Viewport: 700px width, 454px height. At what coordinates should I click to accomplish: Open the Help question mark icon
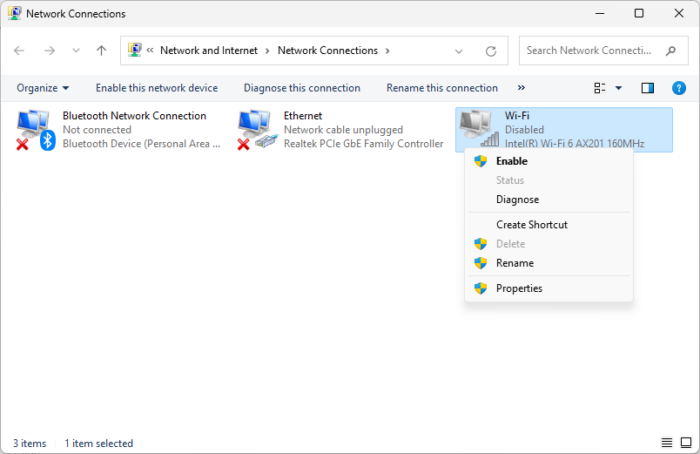click(x=679, y=88)
